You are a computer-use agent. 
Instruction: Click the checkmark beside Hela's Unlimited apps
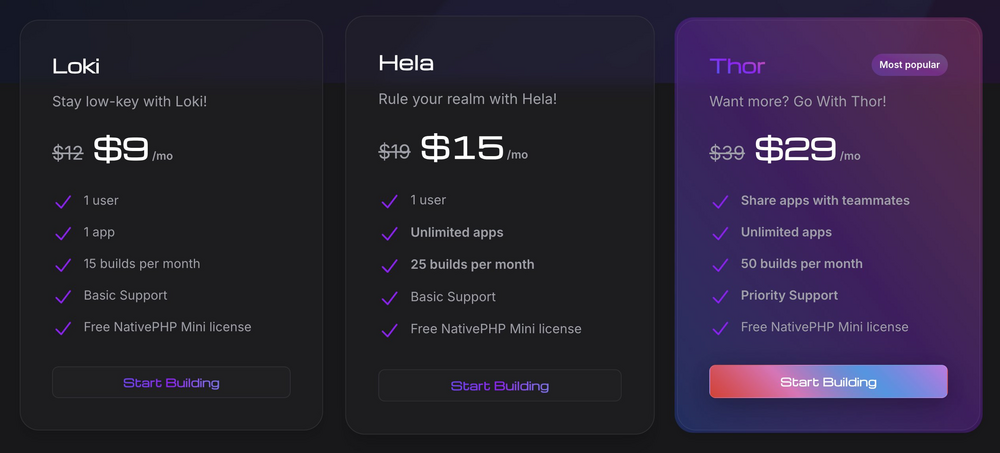(390, 233)
